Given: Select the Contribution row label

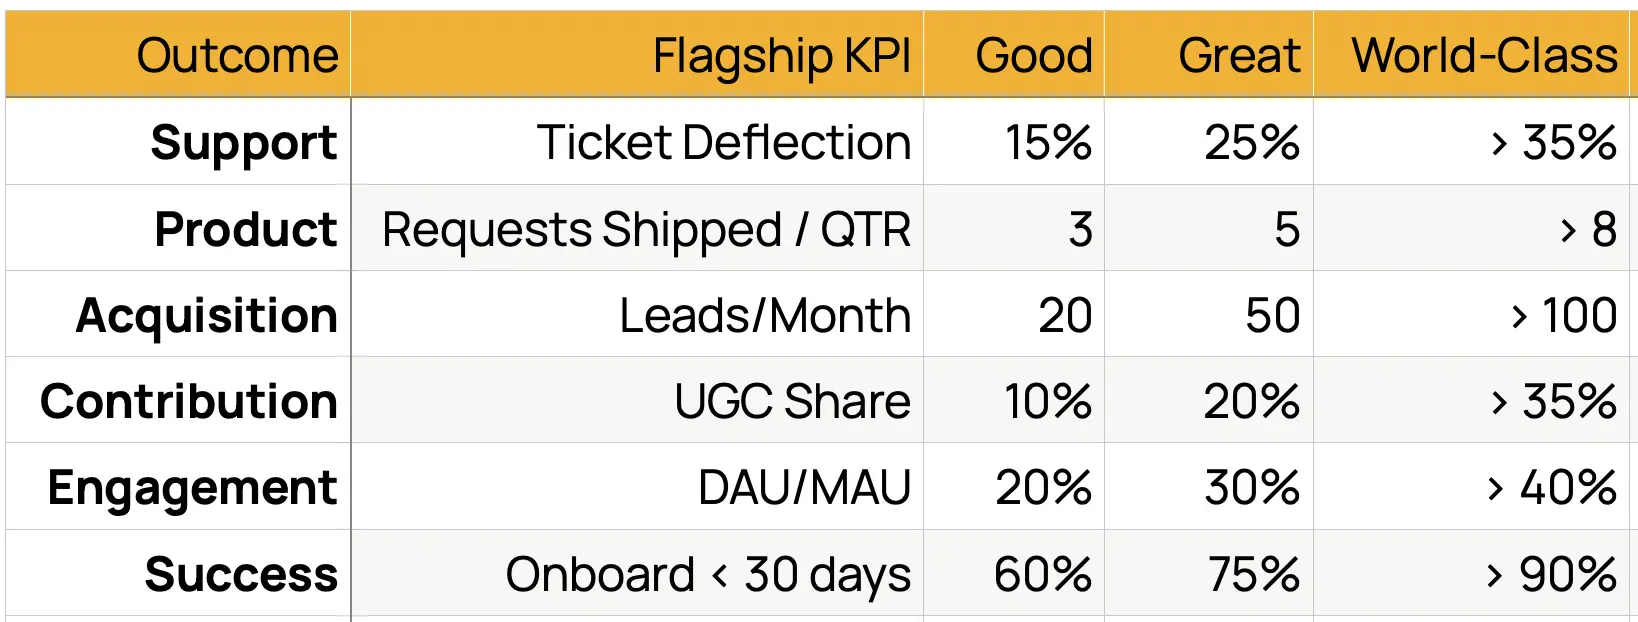Looking at the screenshot, I should [178, 400].
